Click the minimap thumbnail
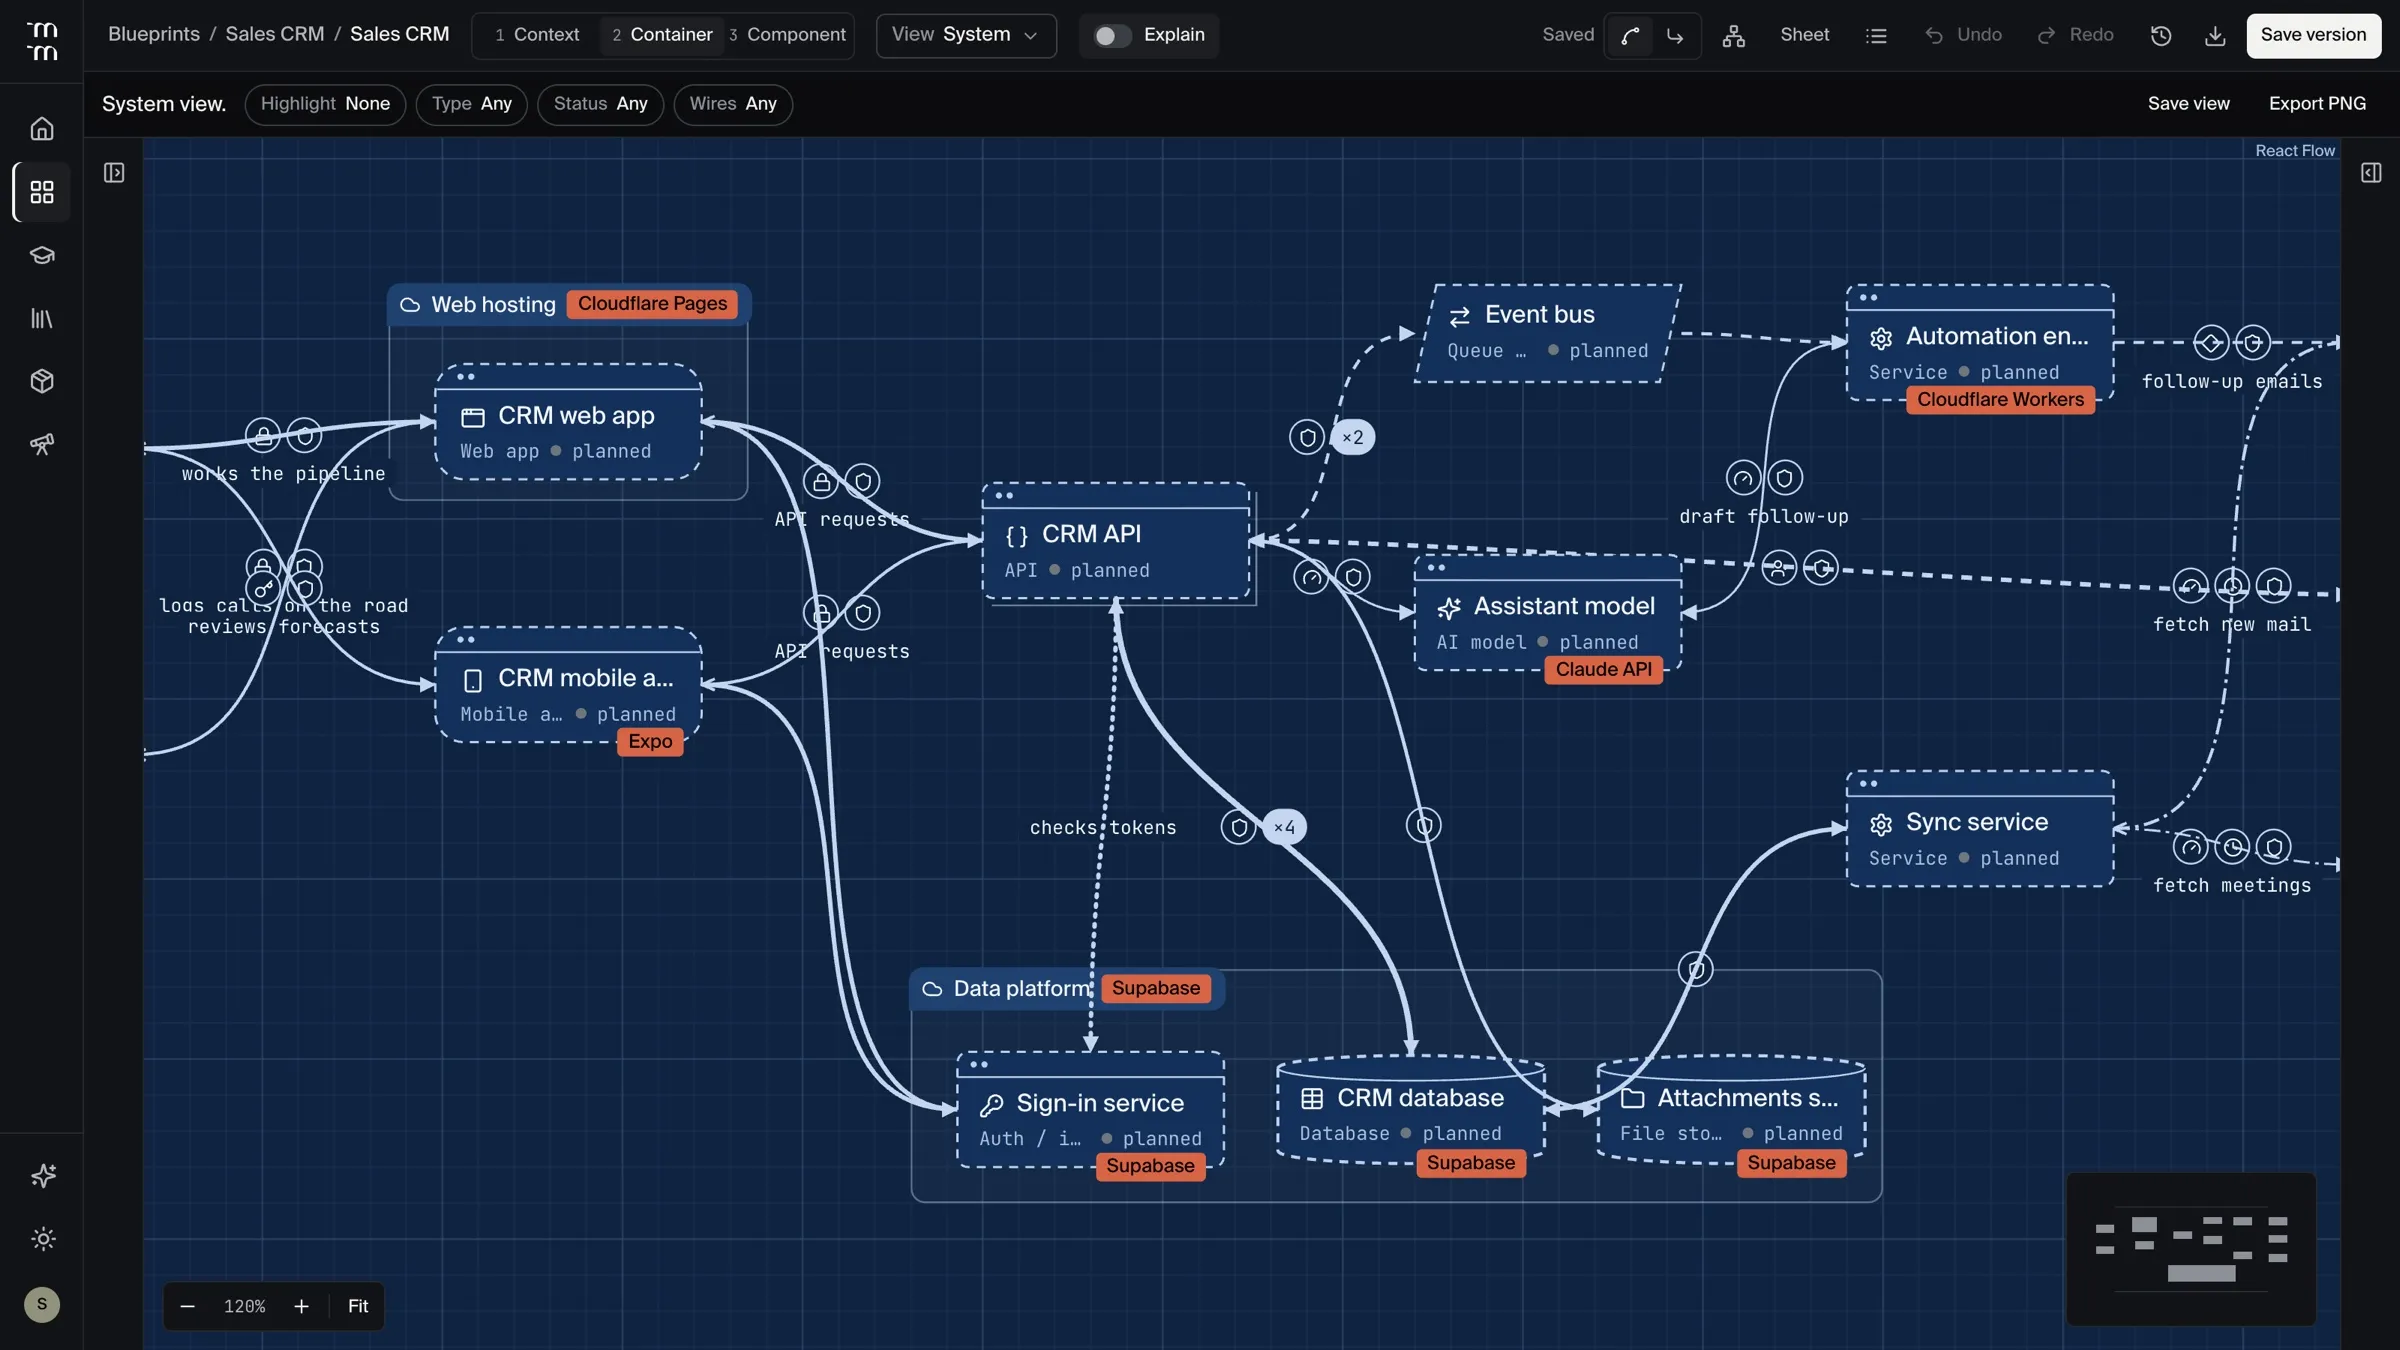 2191,1249
